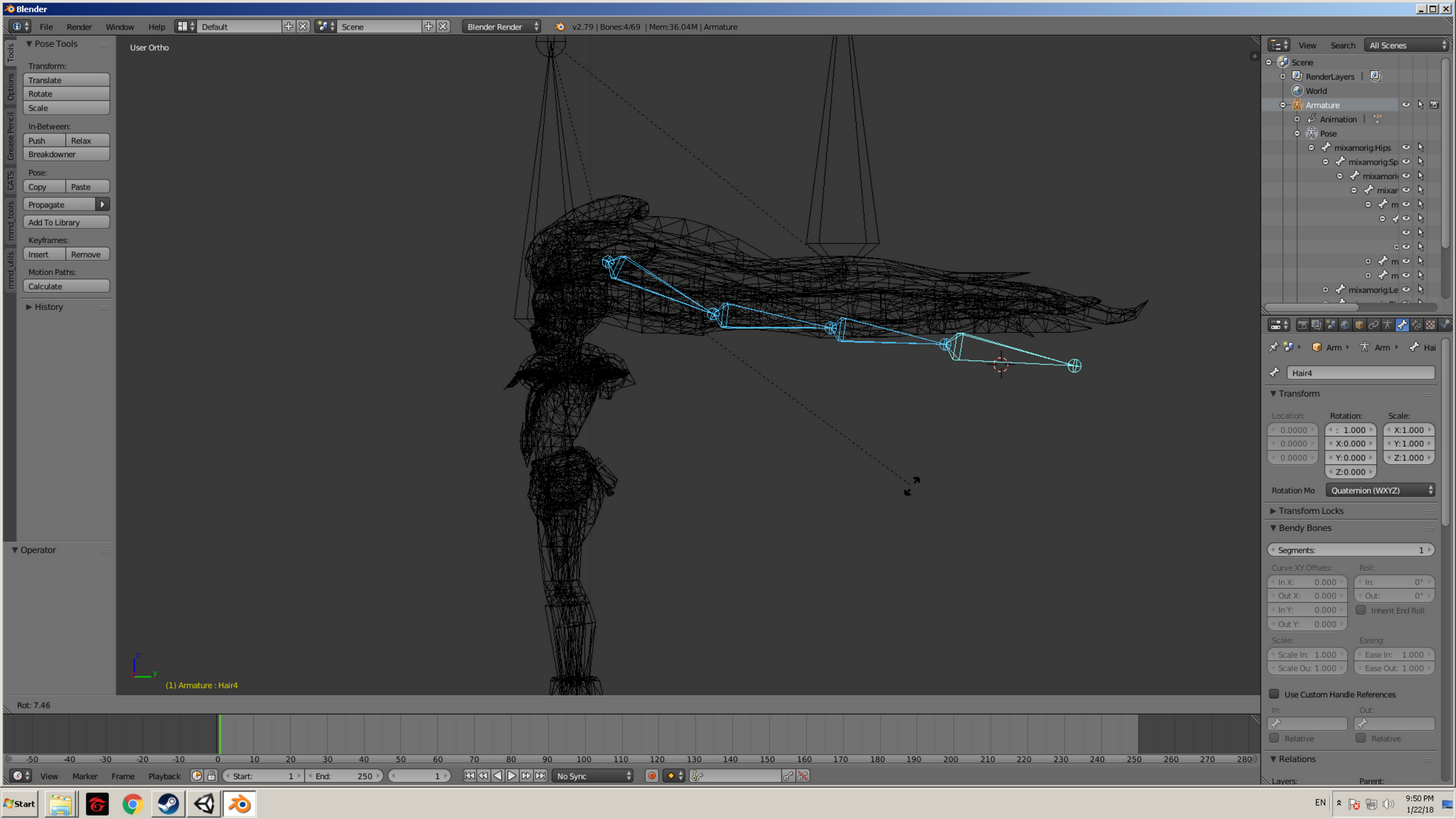Open the Blender Render engine dropdown

(501, 26)
